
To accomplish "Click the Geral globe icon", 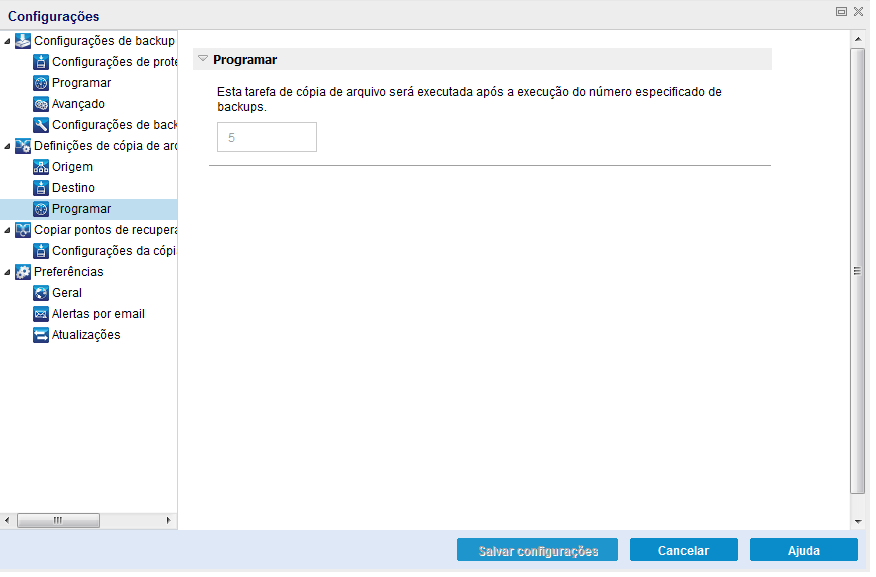I will pos(41,293).
